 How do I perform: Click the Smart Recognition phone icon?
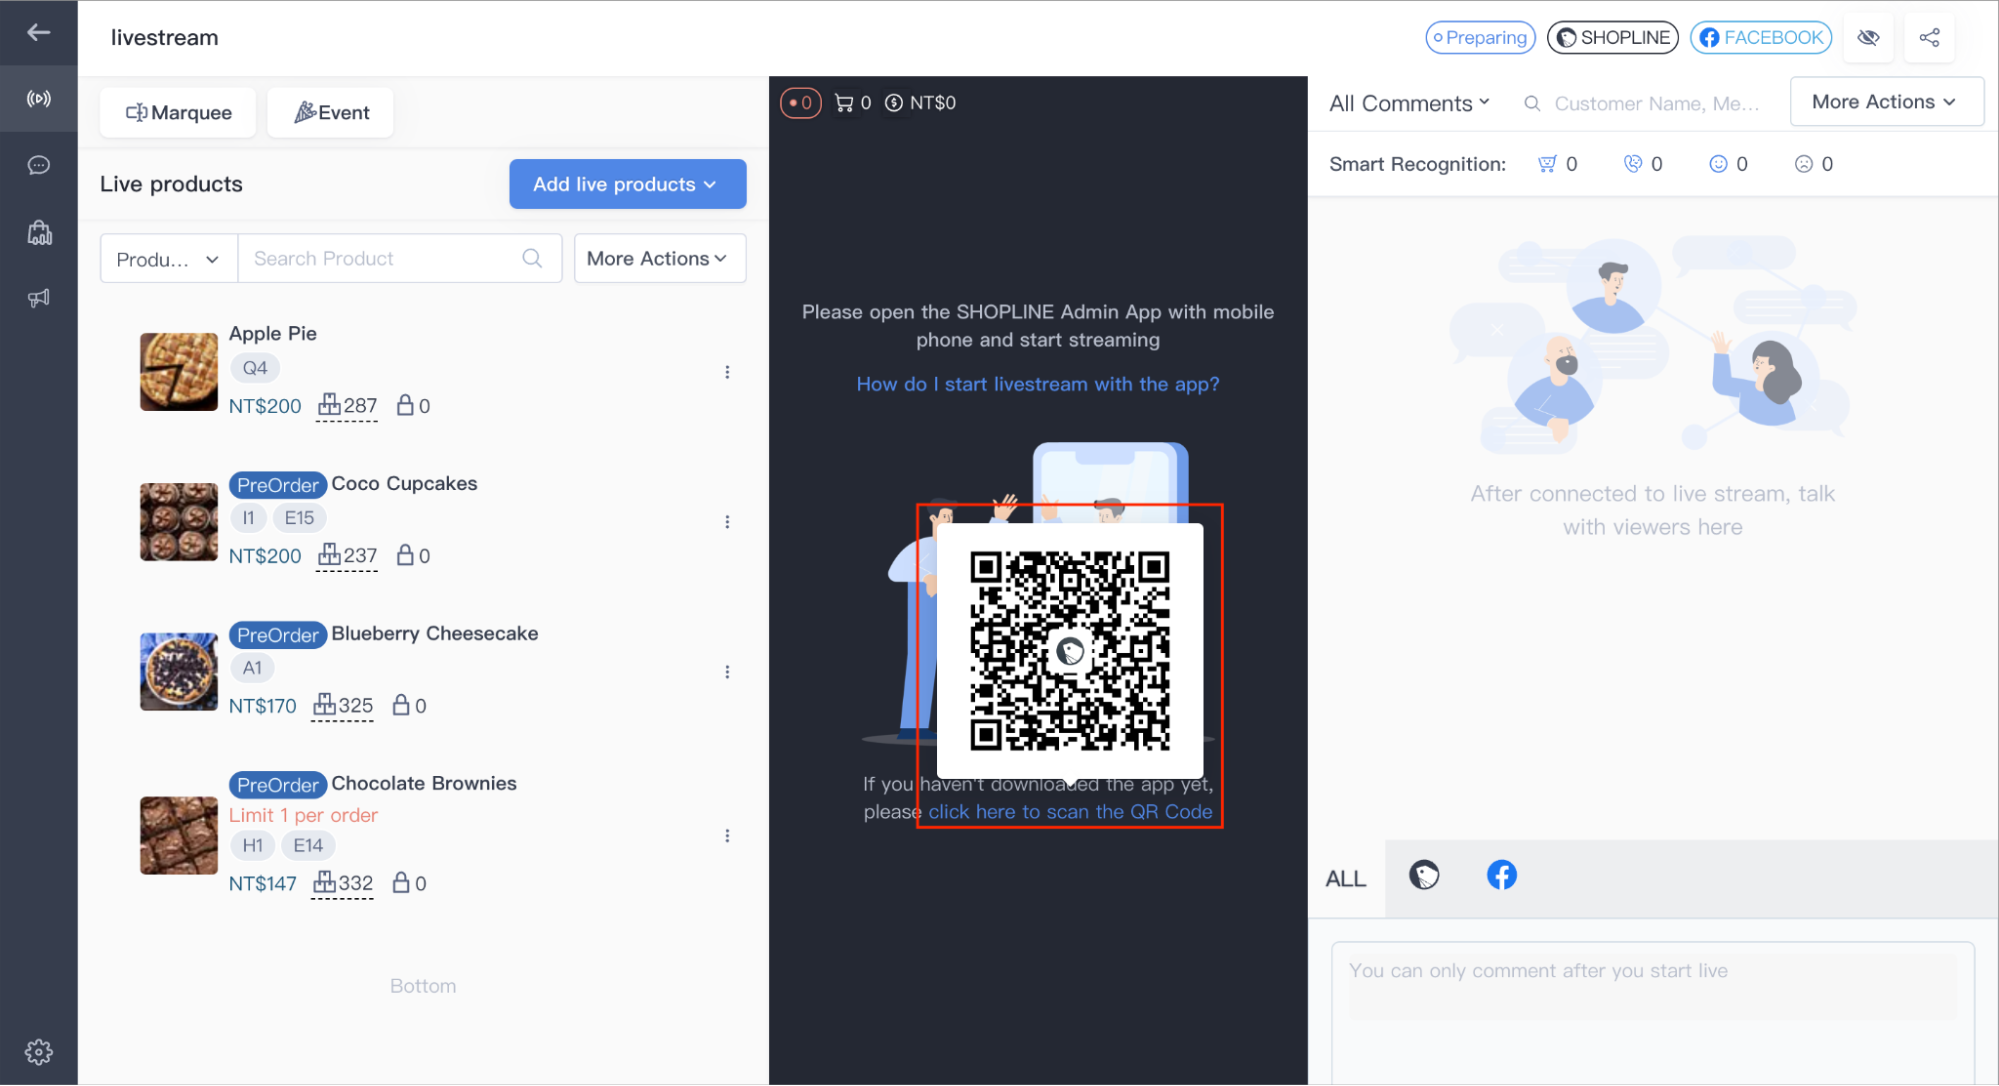coord(1633,164)
